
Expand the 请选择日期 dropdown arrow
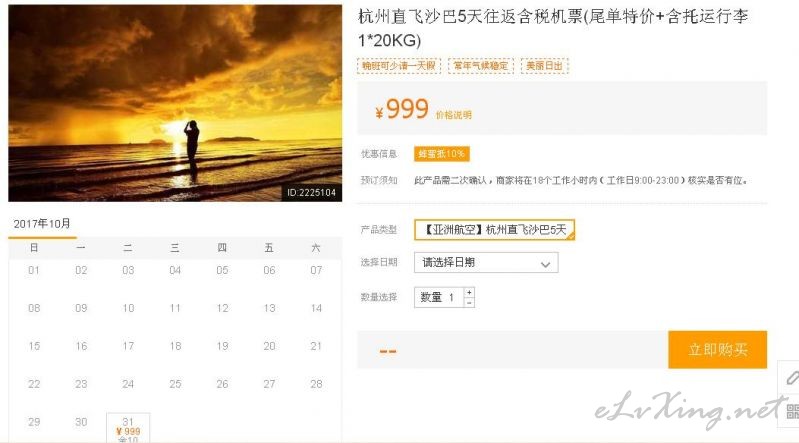point(545,264)
